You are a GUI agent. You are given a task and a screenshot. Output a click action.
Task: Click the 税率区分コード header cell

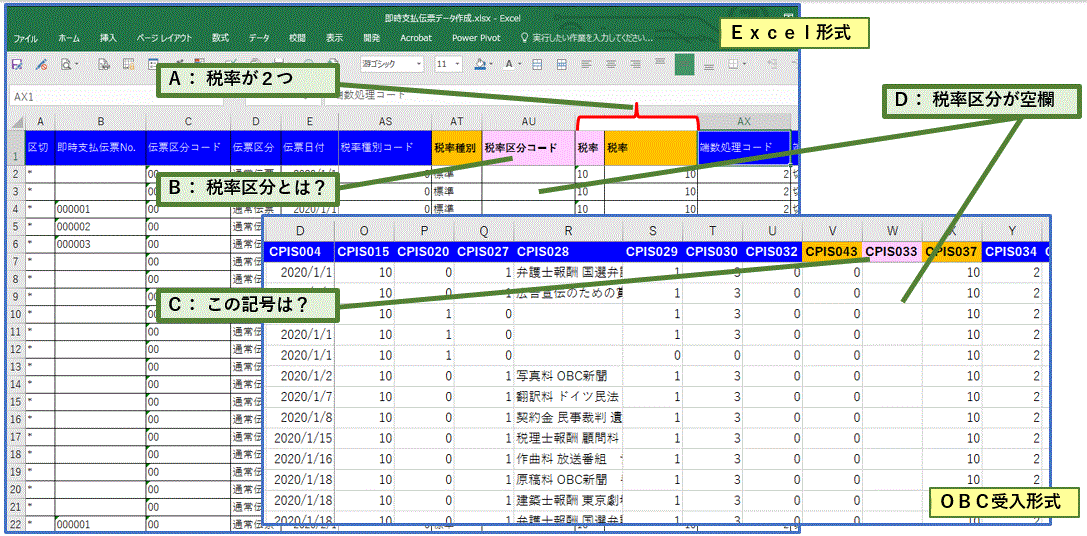click(527, 147)
